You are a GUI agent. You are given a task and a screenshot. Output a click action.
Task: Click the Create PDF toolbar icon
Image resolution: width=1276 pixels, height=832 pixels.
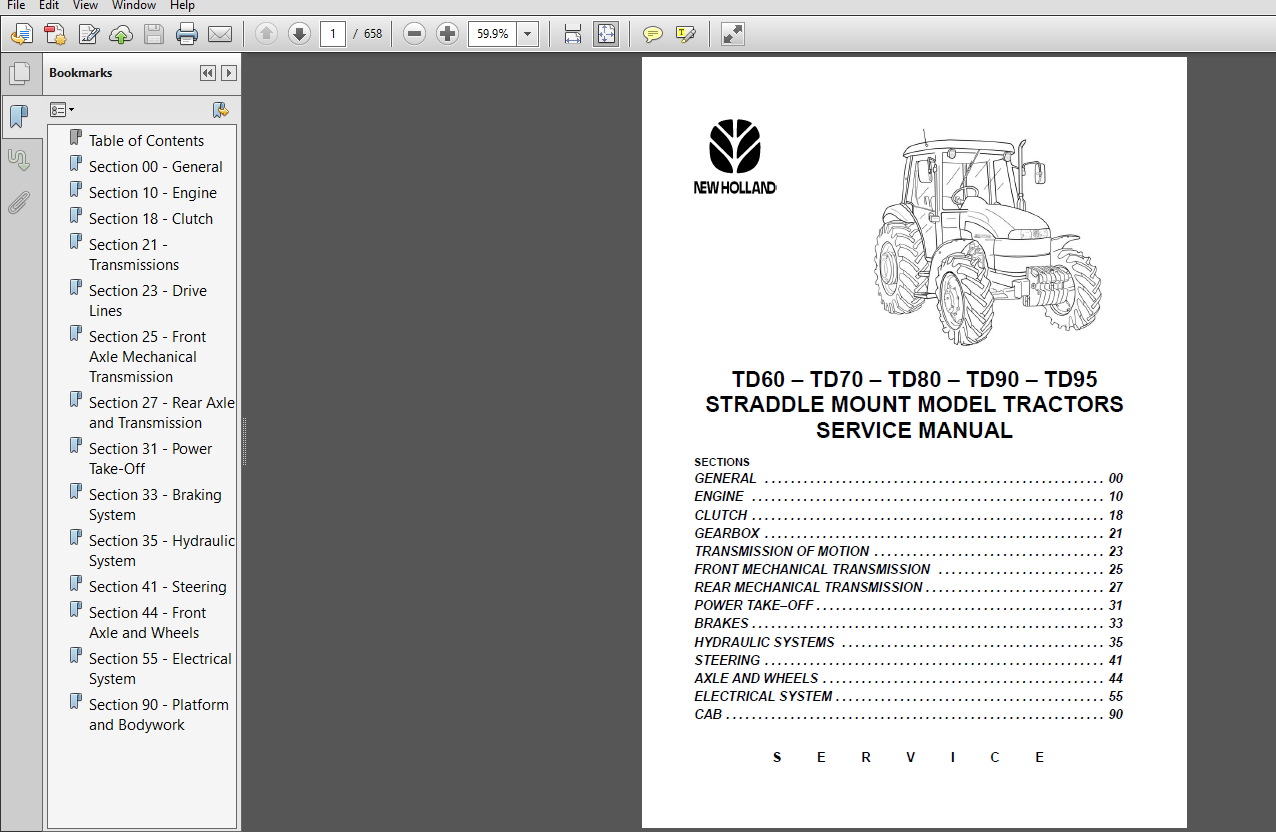tap(55, 35)
